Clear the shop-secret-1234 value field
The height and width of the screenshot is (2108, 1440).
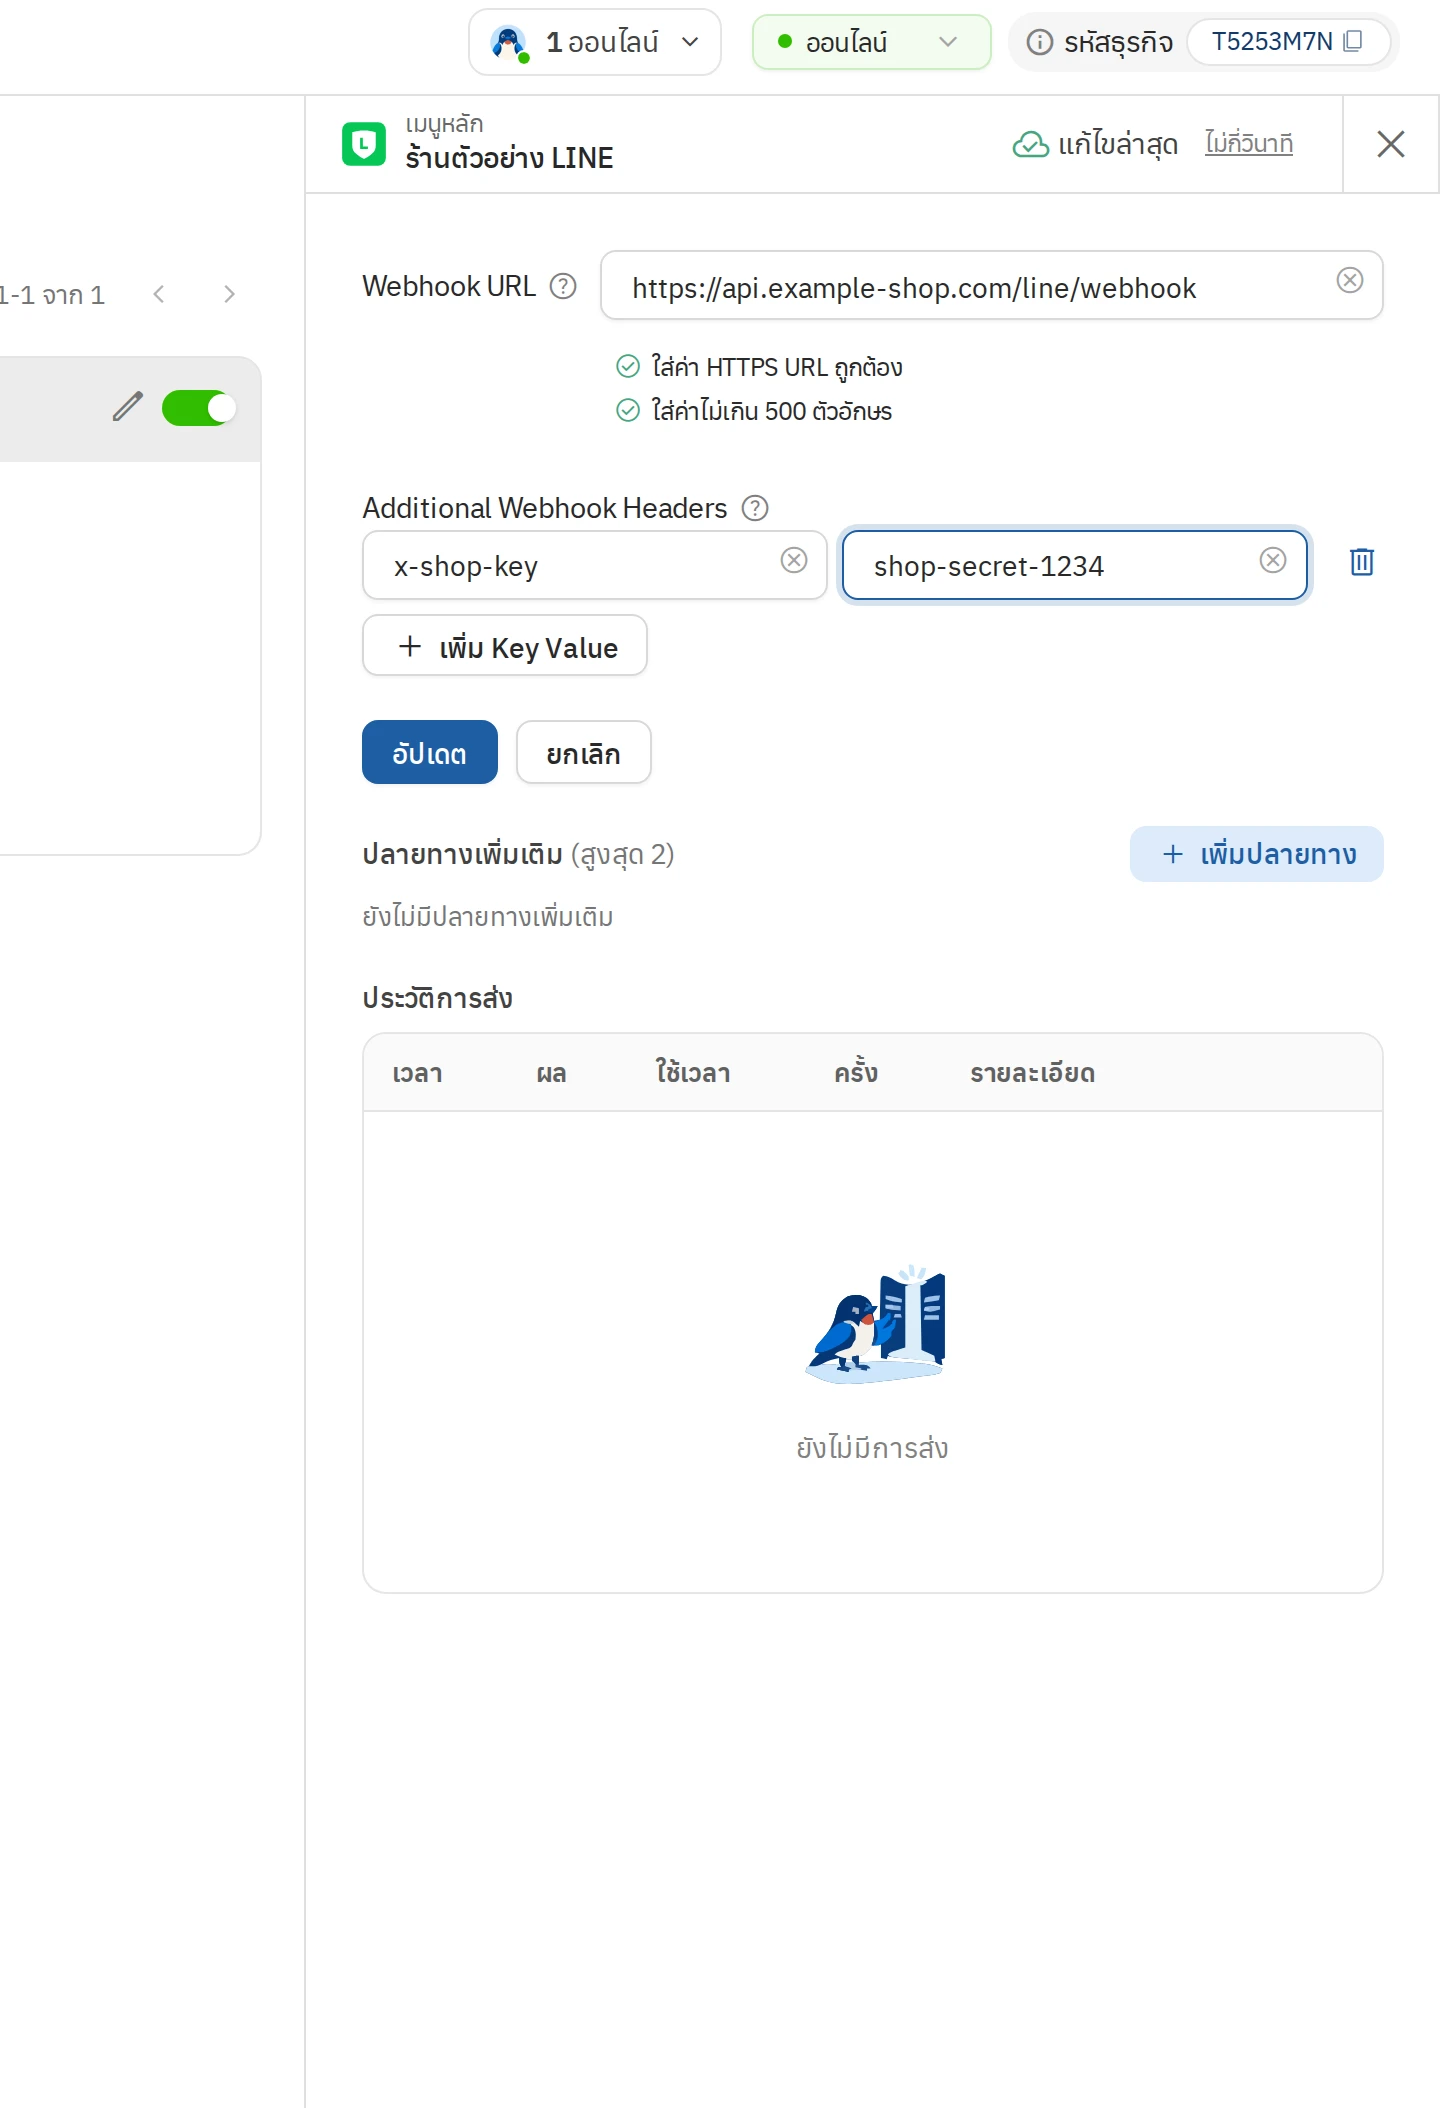point(1273,560)
